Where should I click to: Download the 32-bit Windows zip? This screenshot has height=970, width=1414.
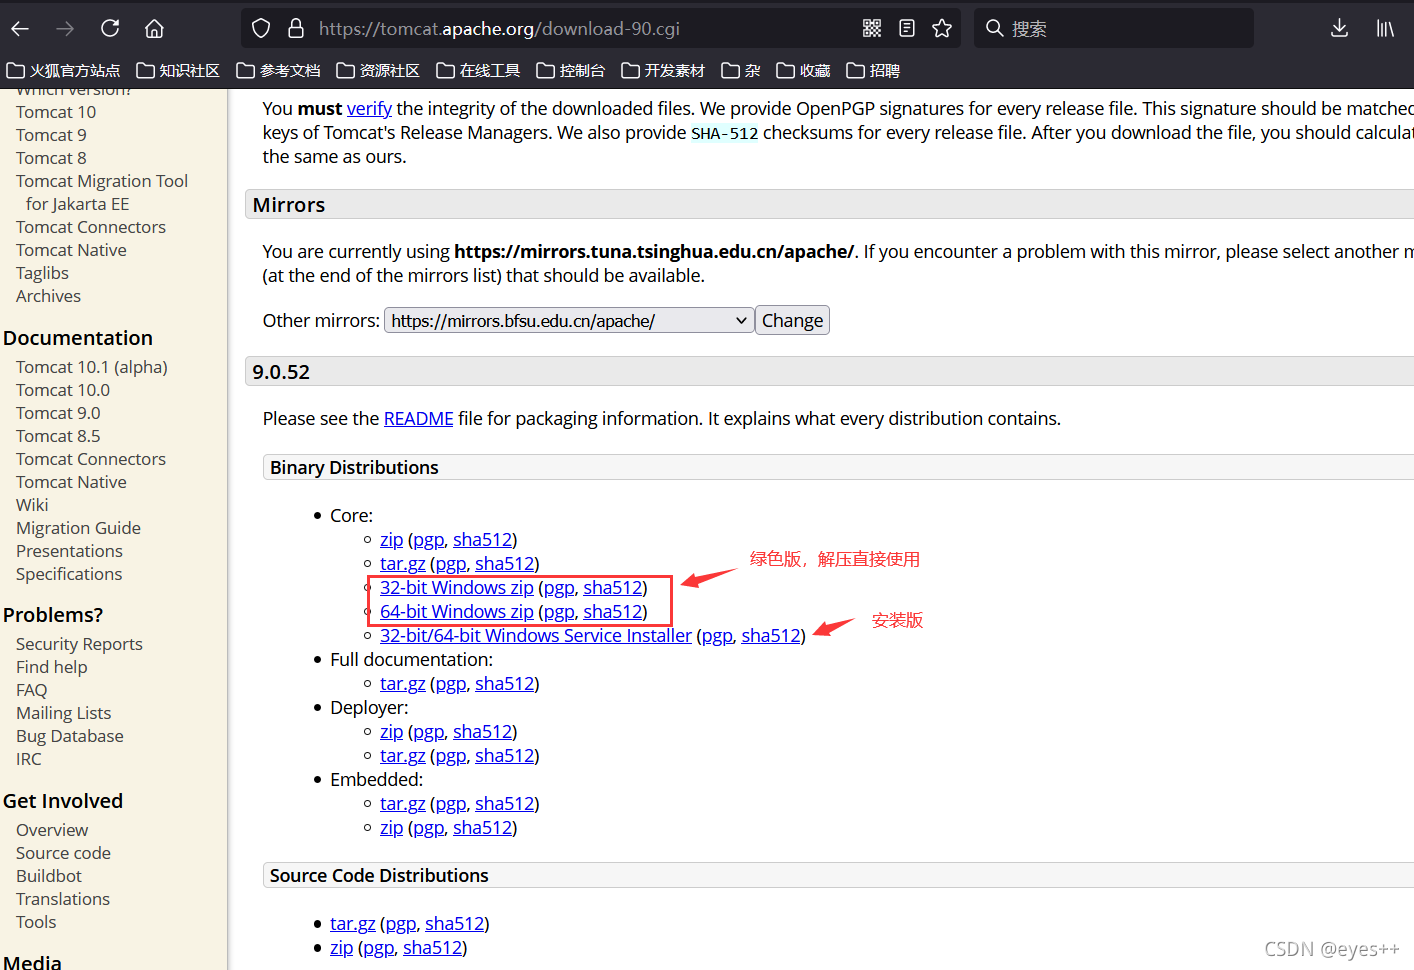point(457,588)
